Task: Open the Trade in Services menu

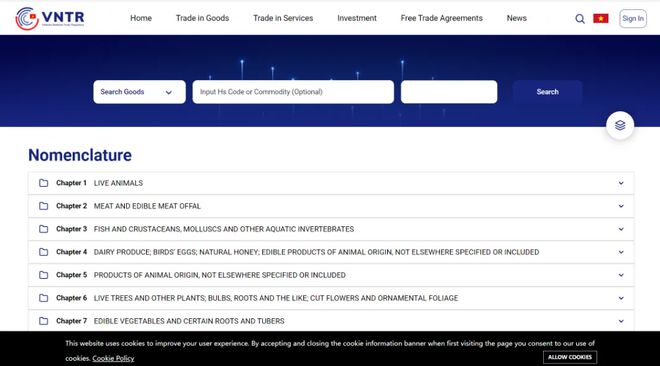Action: 283,18
